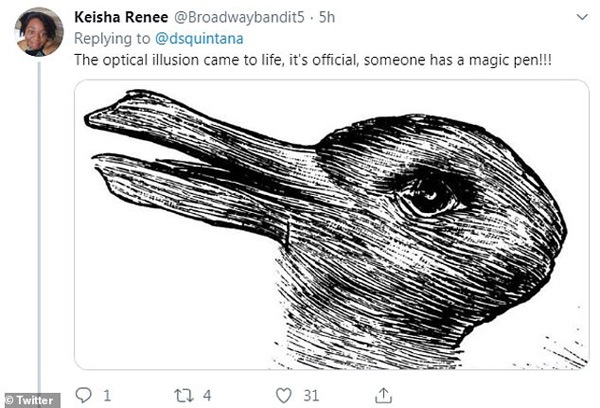Click the like count number 31
Screen dimensions: 600x408
point(312,395)
